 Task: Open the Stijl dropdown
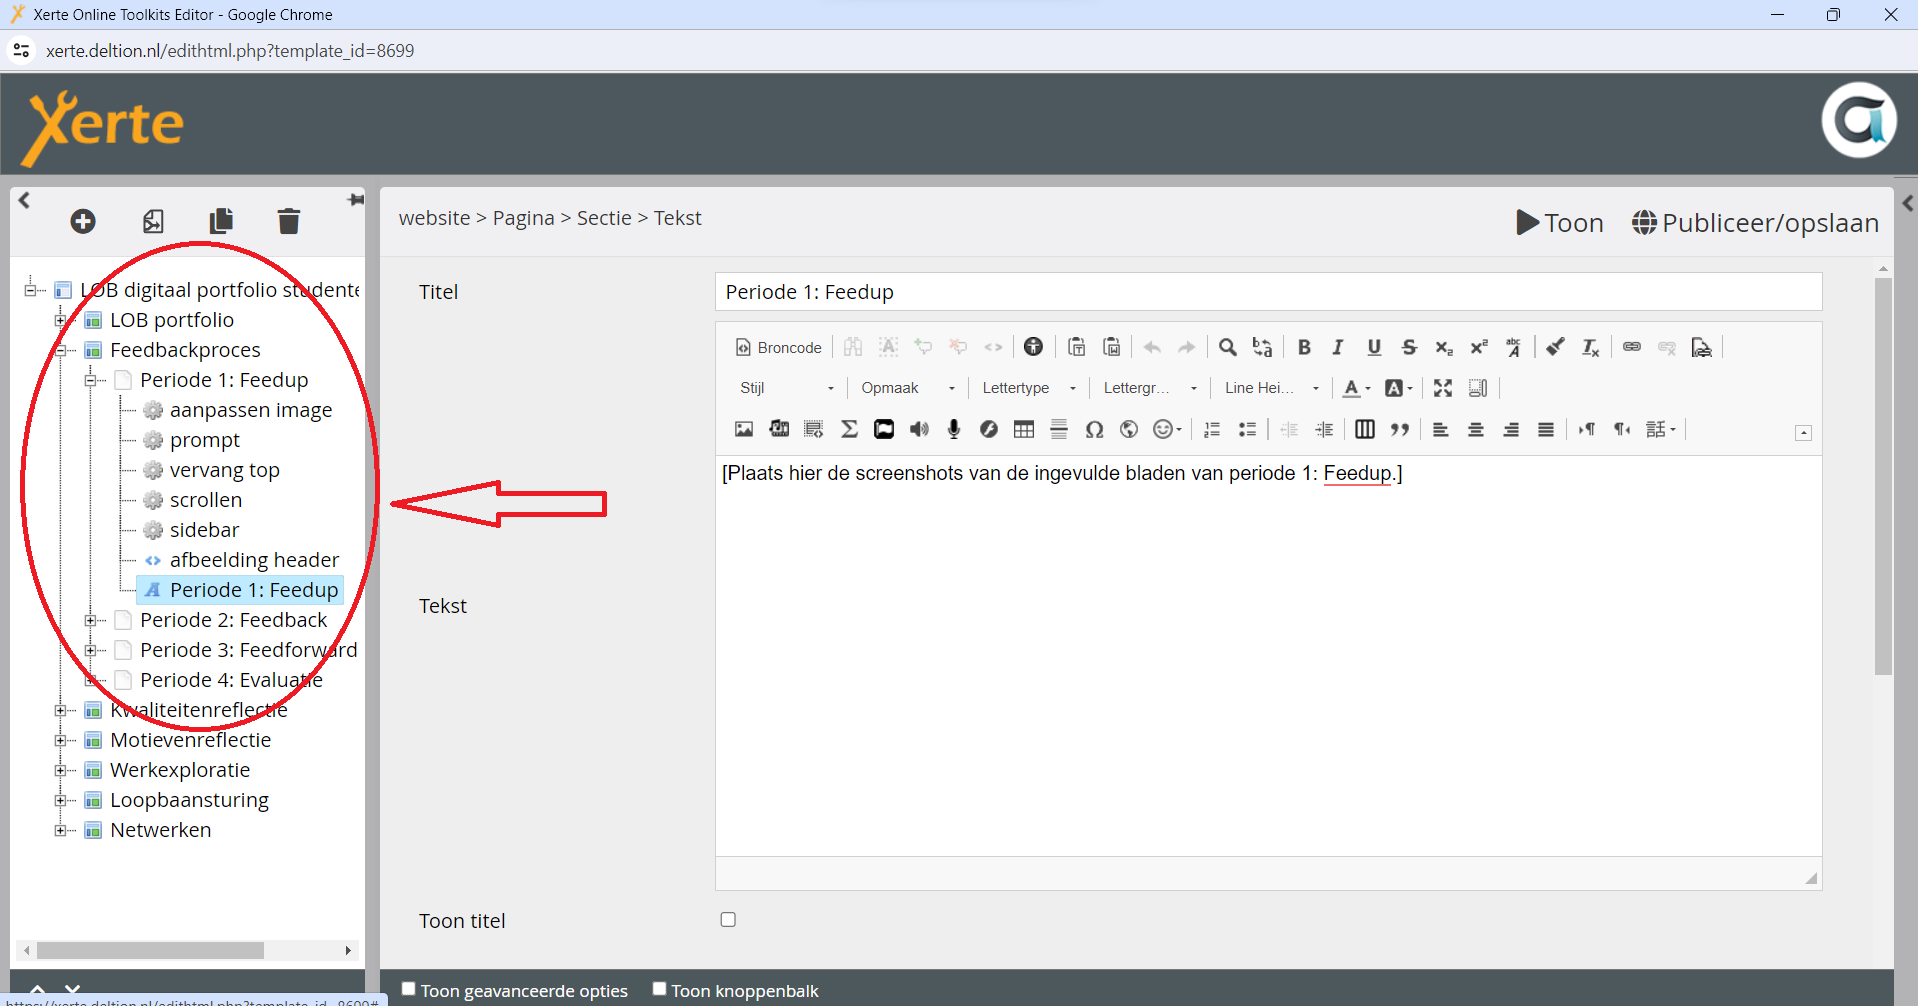click(x=787, y=388)
